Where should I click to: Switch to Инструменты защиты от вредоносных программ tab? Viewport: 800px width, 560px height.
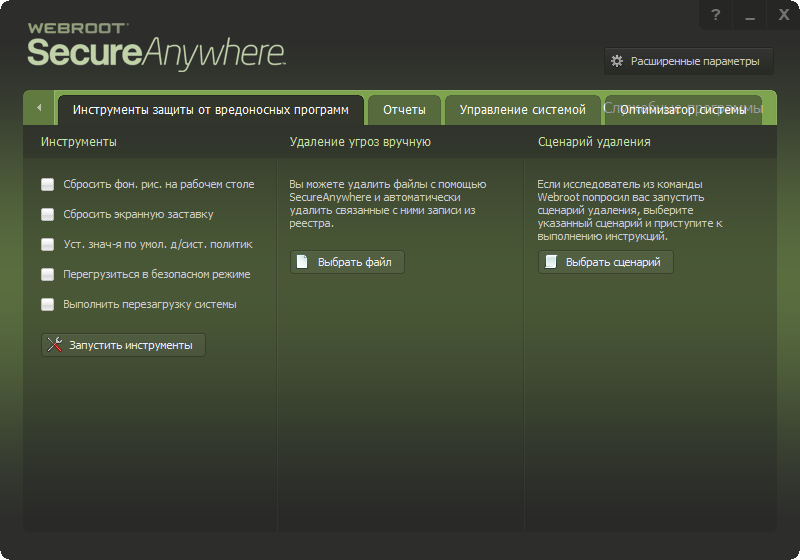pyautogui.click(x=211, y=110)
